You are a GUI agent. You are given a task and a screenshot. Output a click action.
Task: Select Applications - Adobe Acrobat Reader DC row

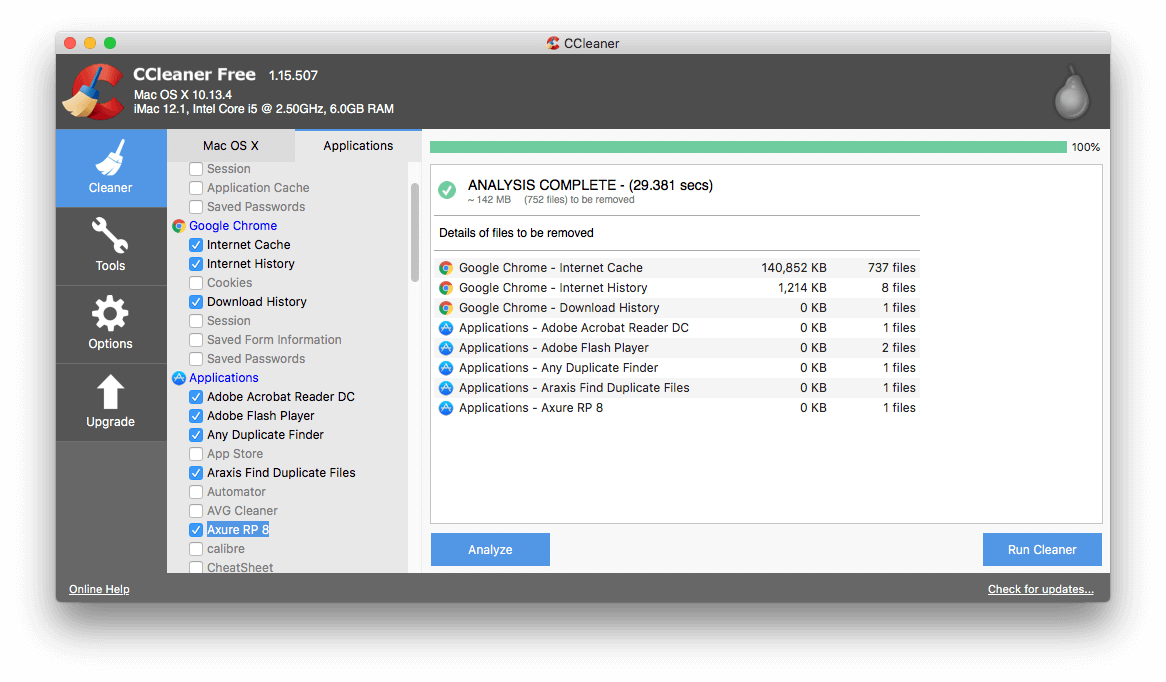(x=677, y=328)
